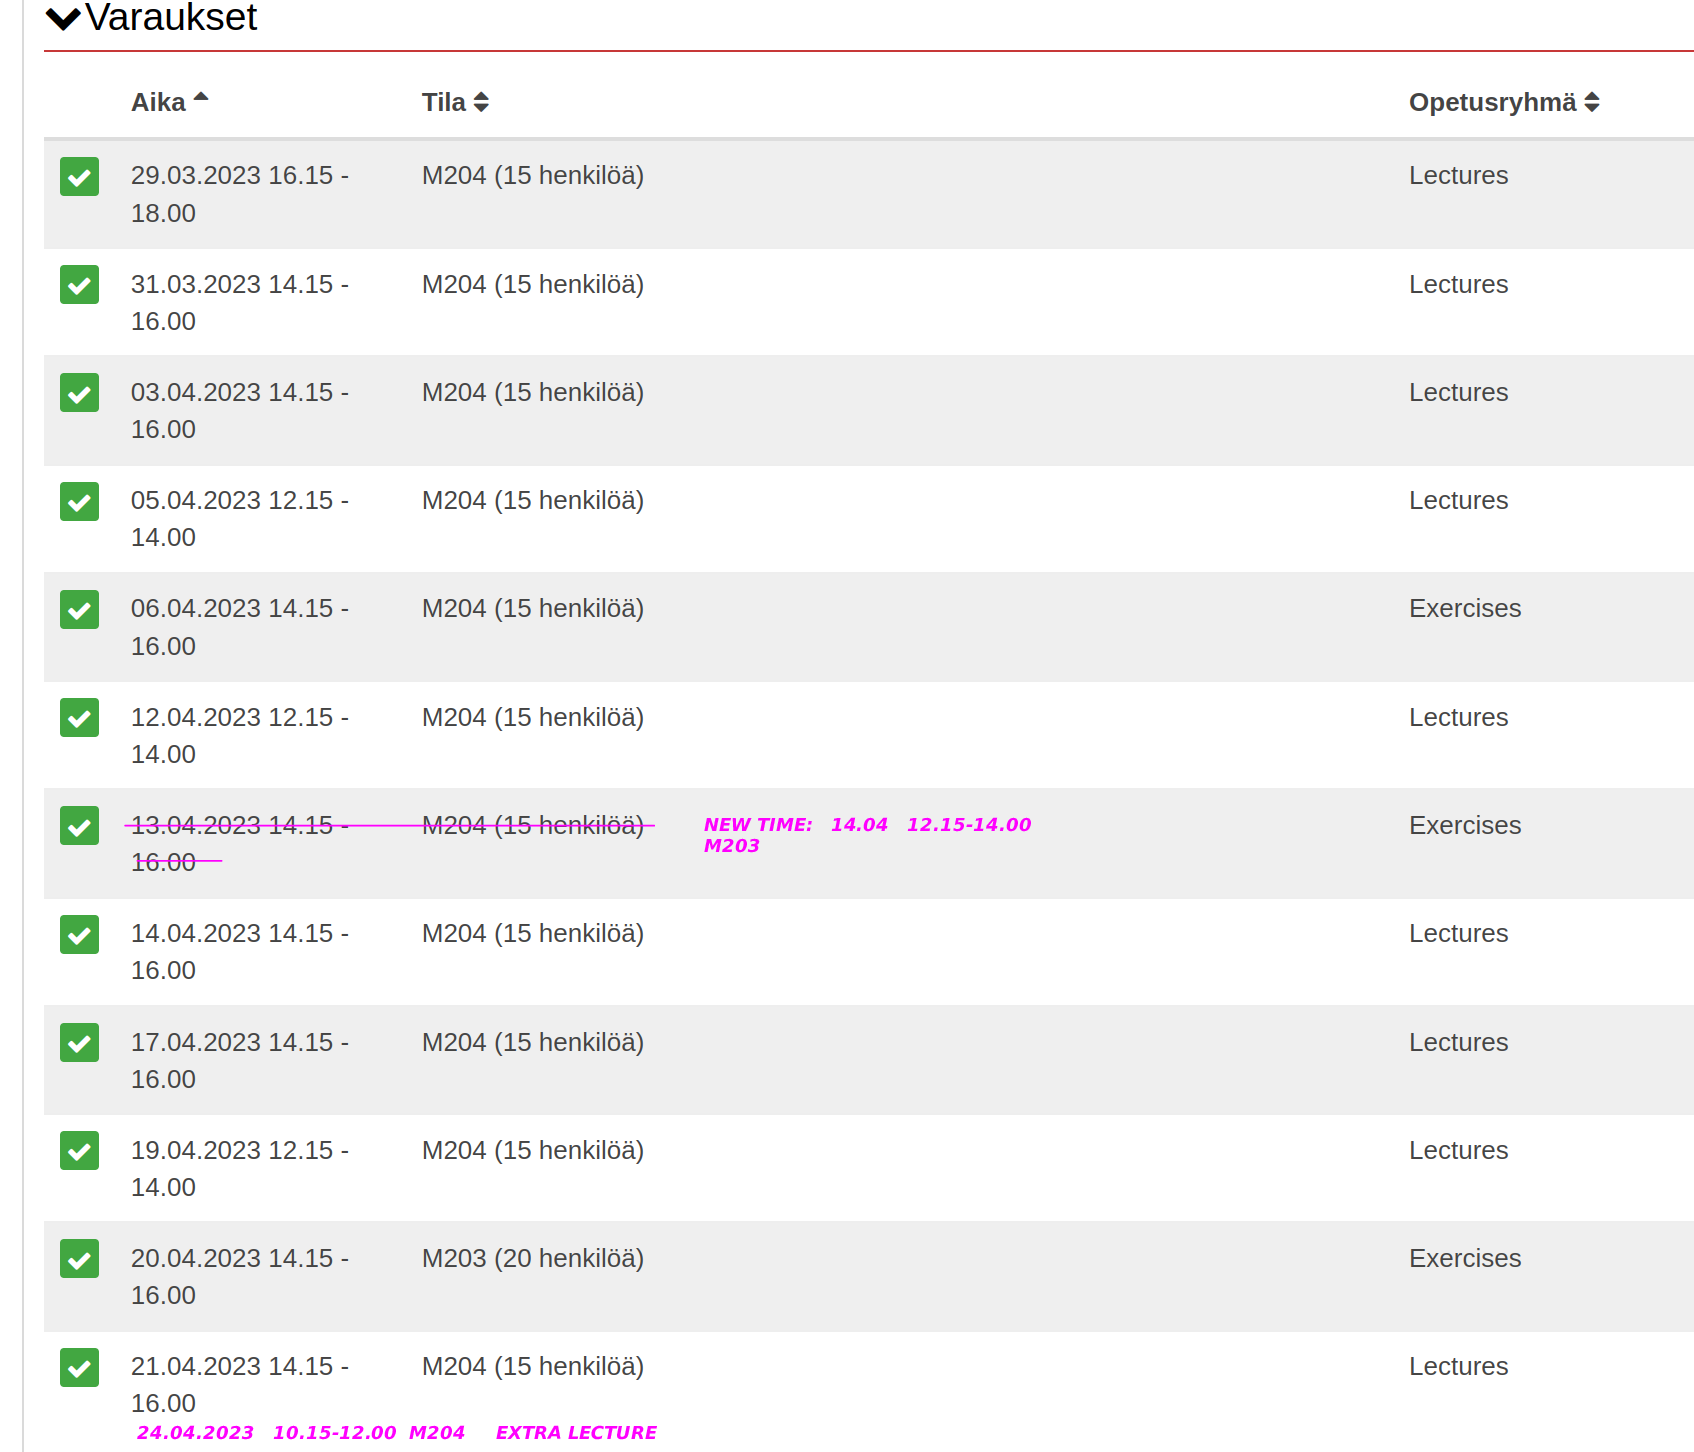Toggle checkbox for crossed-out 13.04.2023 row
The image size is (1694, 1452).
(79, 826)
